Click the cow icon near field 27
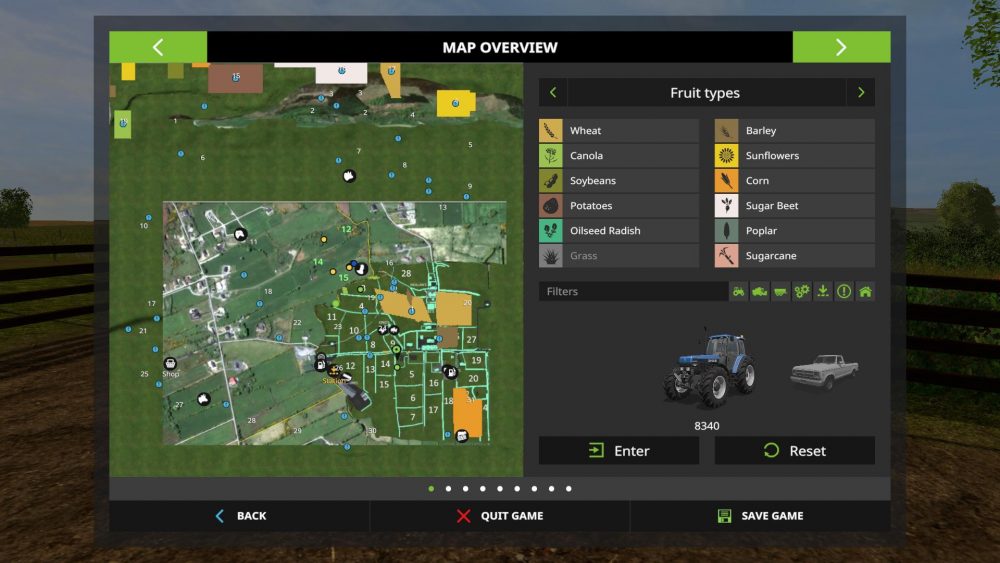Screen dimensions: 1000x563 click(203, 399)
